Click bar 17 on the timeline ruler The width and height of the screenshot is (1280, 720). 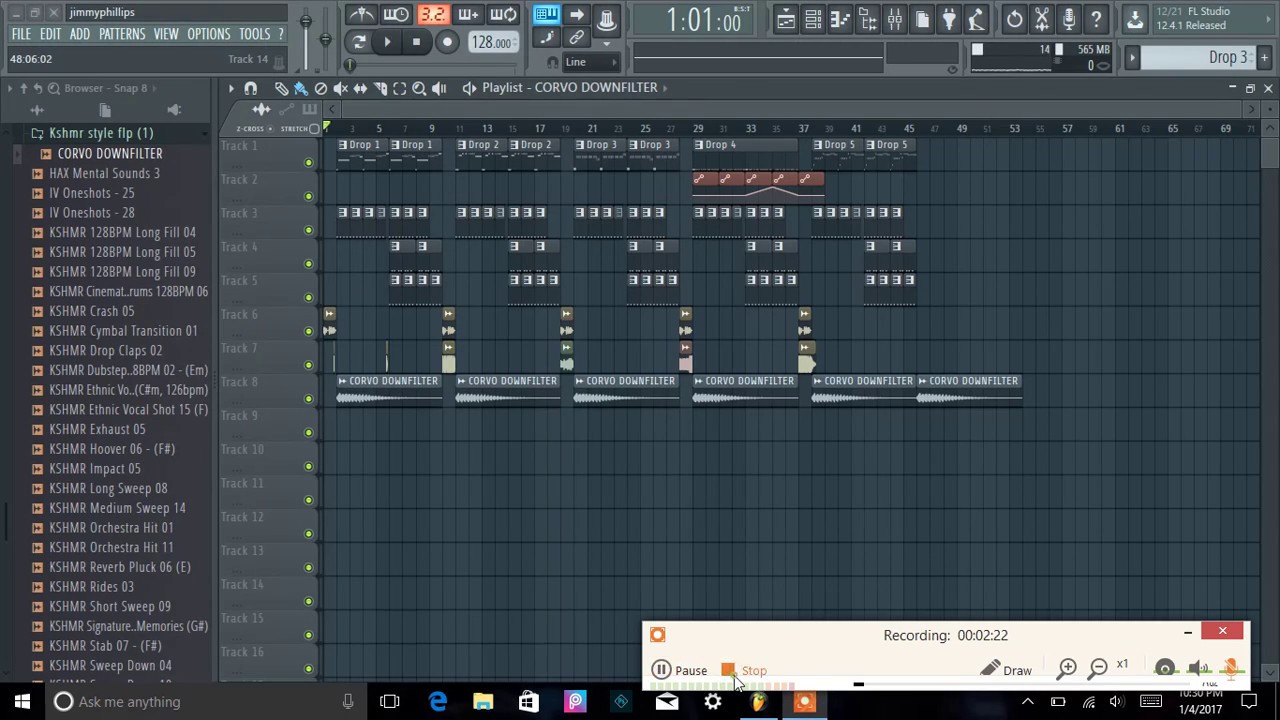539,129
